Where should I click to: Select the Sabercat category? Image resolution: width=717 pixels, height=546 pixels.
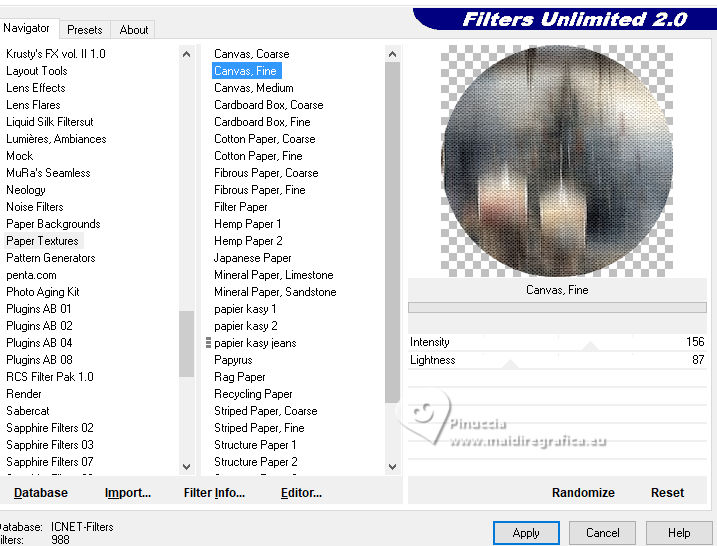[x=27, y=411]
